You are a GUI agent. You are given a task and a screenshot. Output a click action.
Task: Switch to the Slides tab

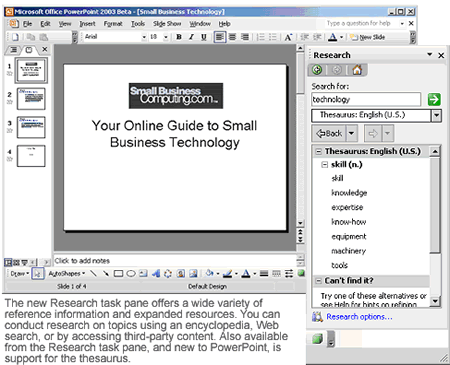[x=29, y=50]
